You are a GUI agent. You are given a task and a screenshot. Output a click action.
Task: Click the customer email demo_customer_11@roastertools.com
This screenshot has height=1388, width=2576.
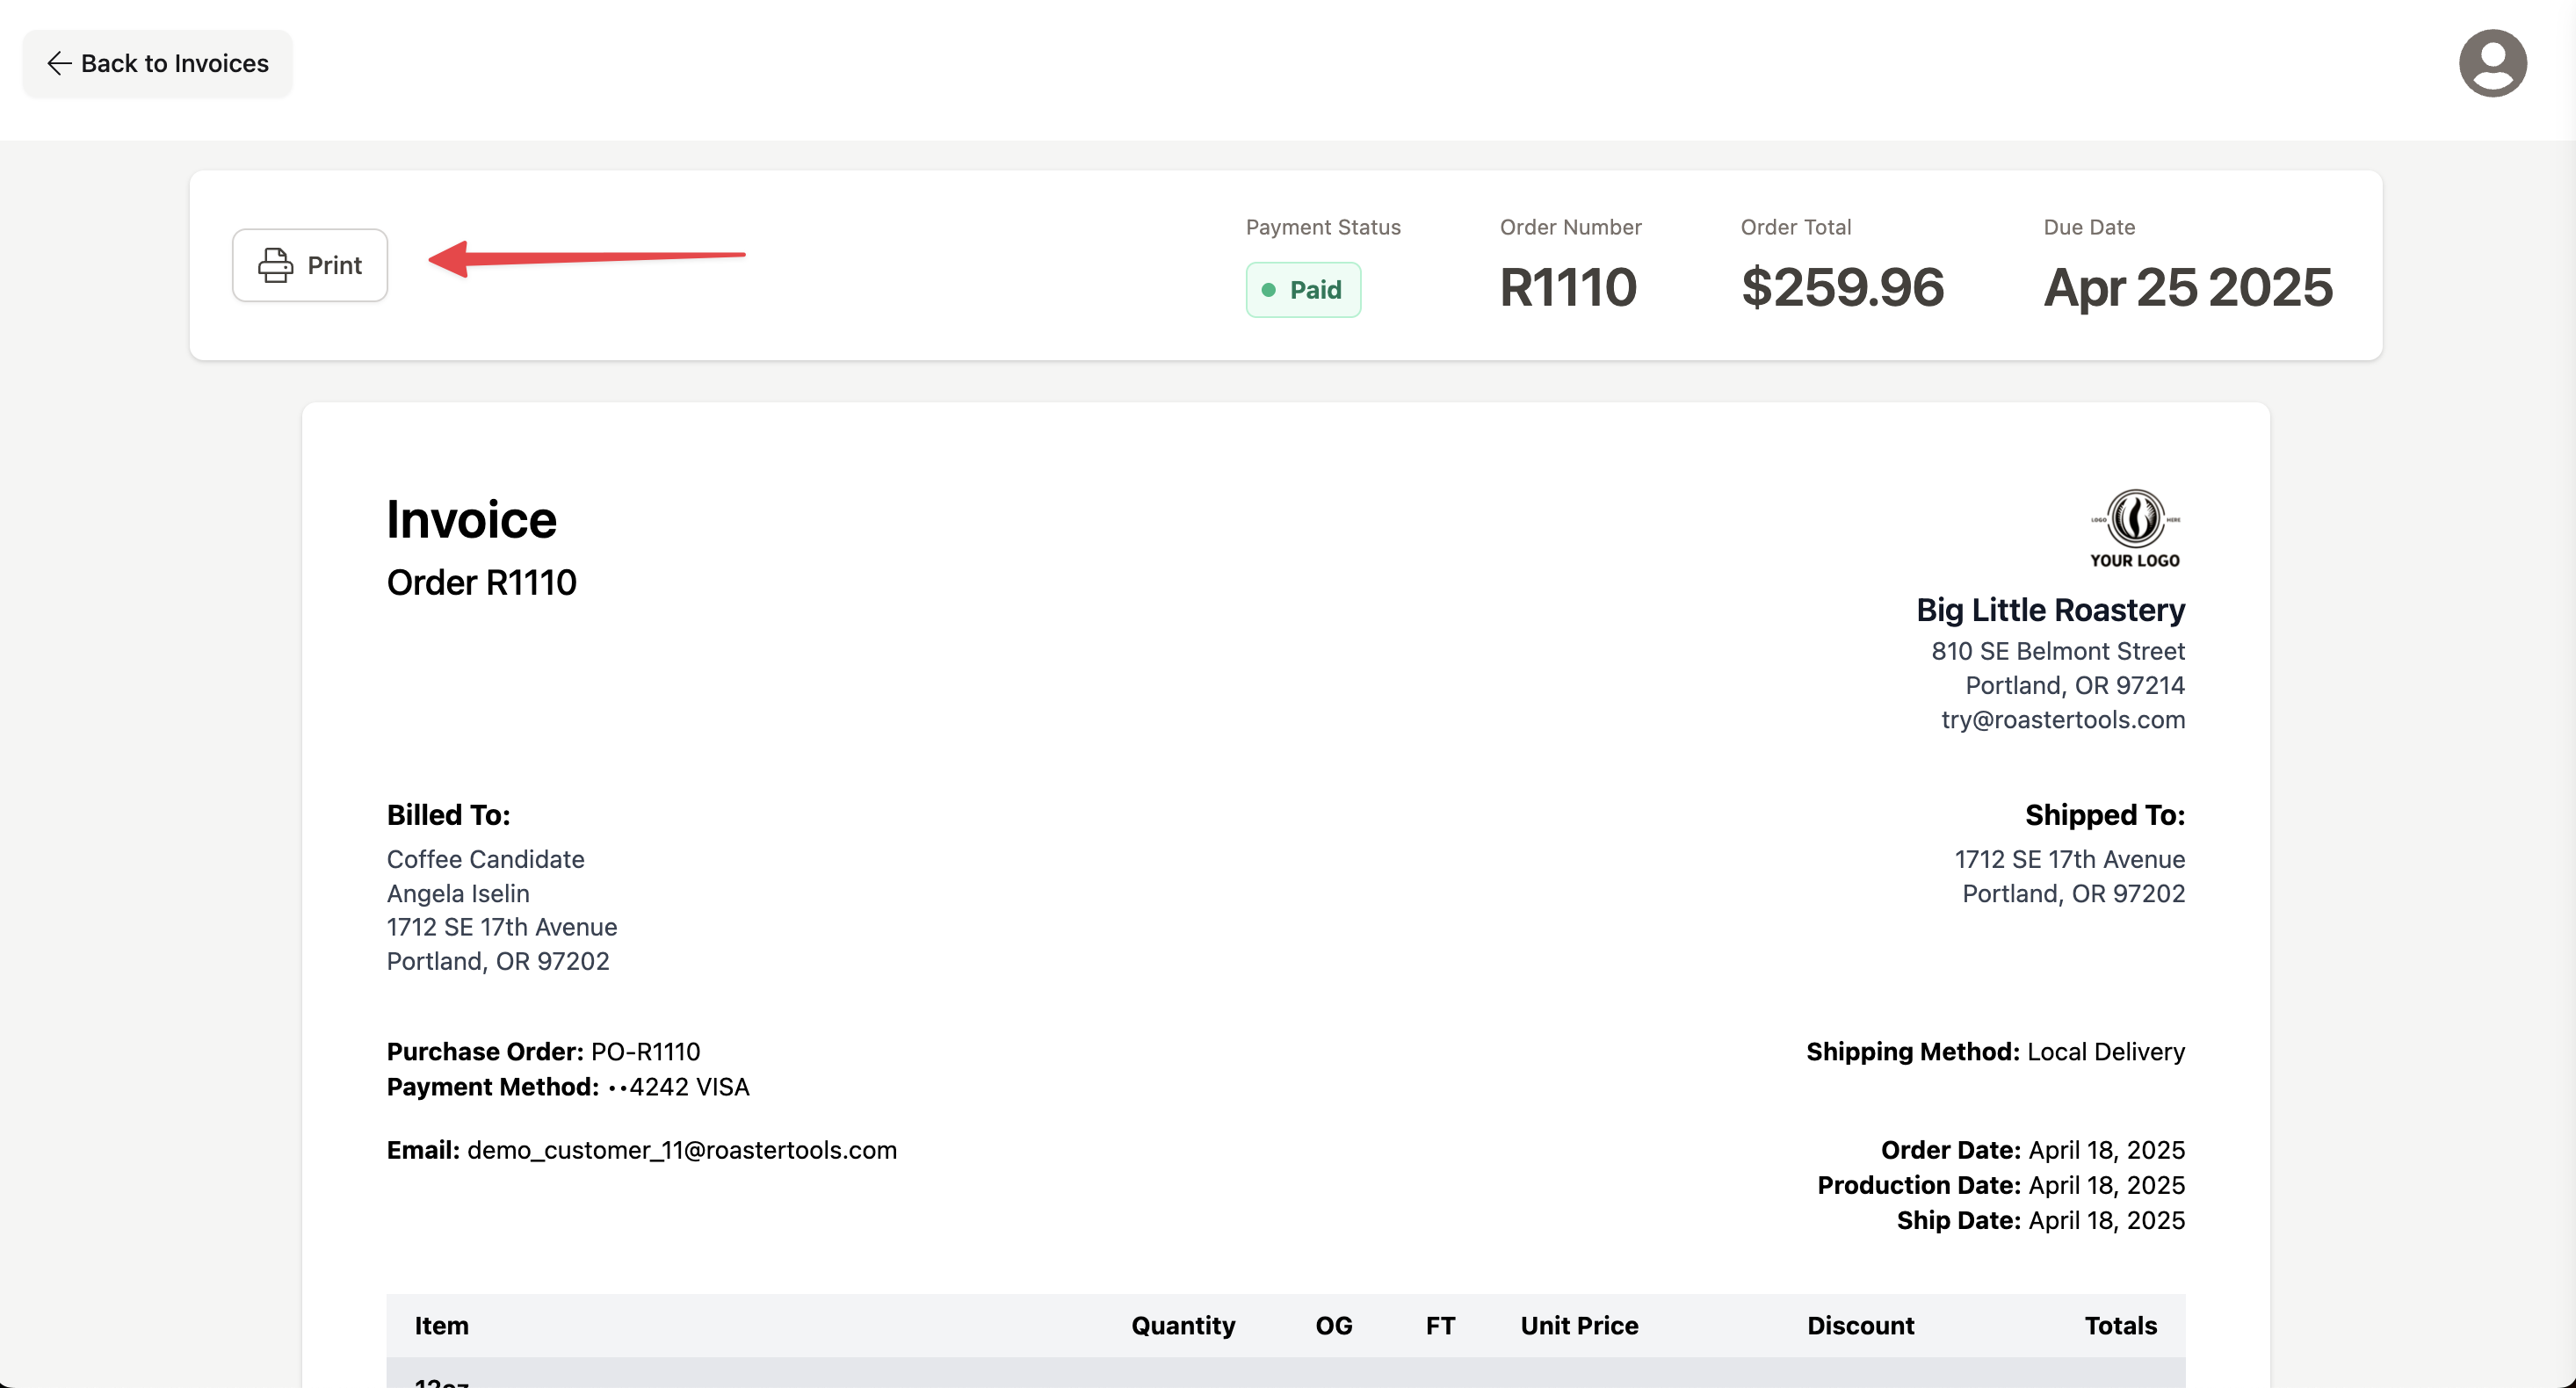click(682, 1150)
